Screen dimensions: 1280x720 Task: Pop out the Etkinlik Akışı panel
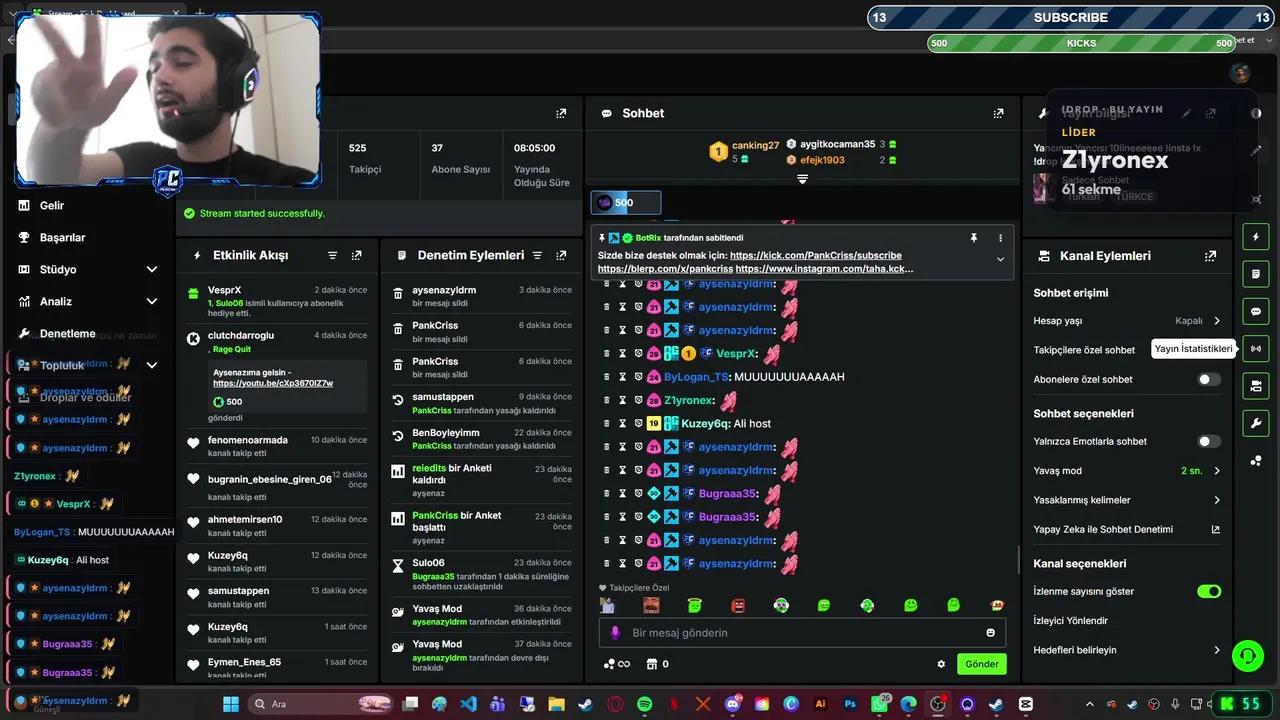tap(357, 256)
